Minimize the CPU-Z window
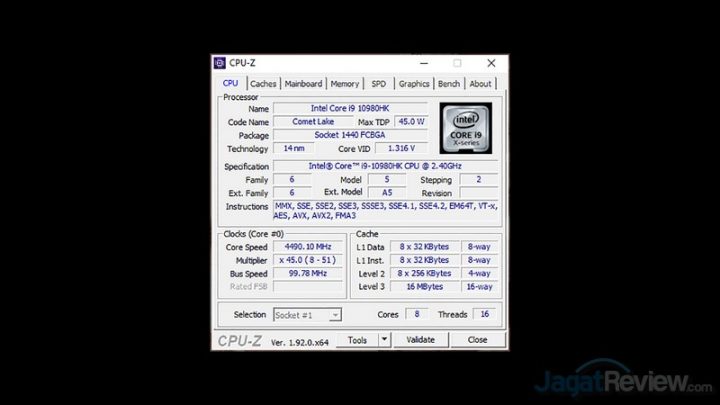 coord(424,63)
